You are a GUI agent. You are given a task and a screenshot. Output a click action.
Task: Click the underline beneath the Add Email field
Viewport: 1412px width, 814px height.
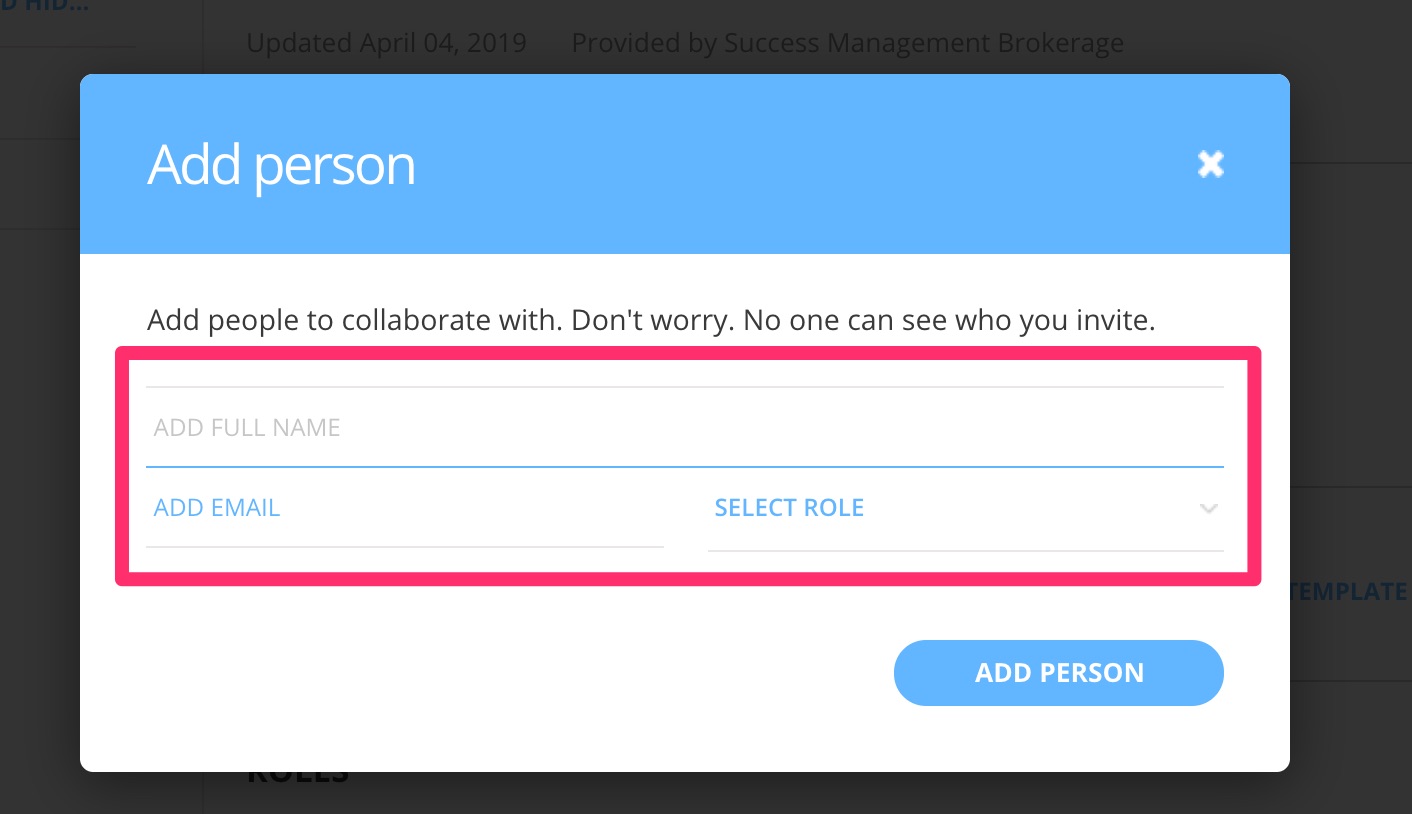404,546
